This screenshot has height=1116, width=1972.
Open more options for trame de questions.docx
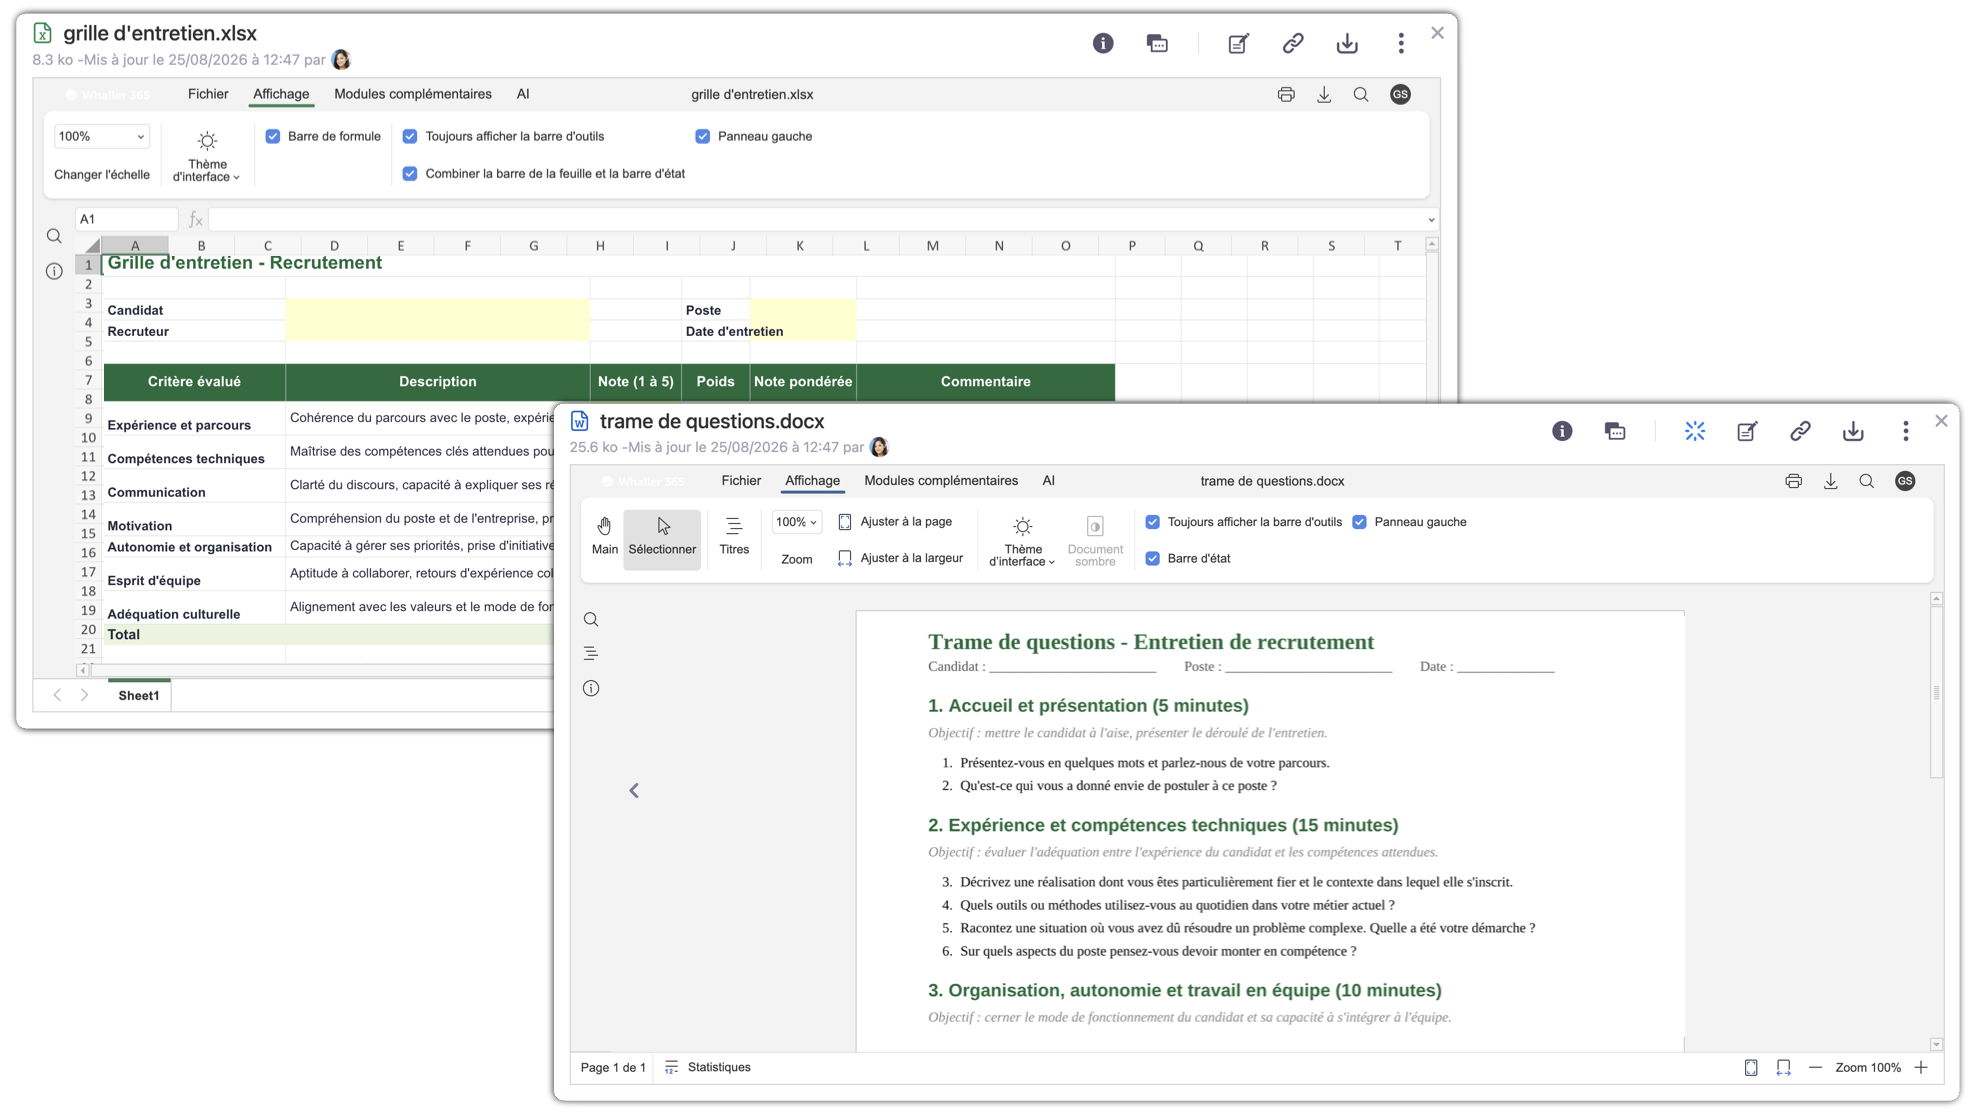click(1906, 431)
